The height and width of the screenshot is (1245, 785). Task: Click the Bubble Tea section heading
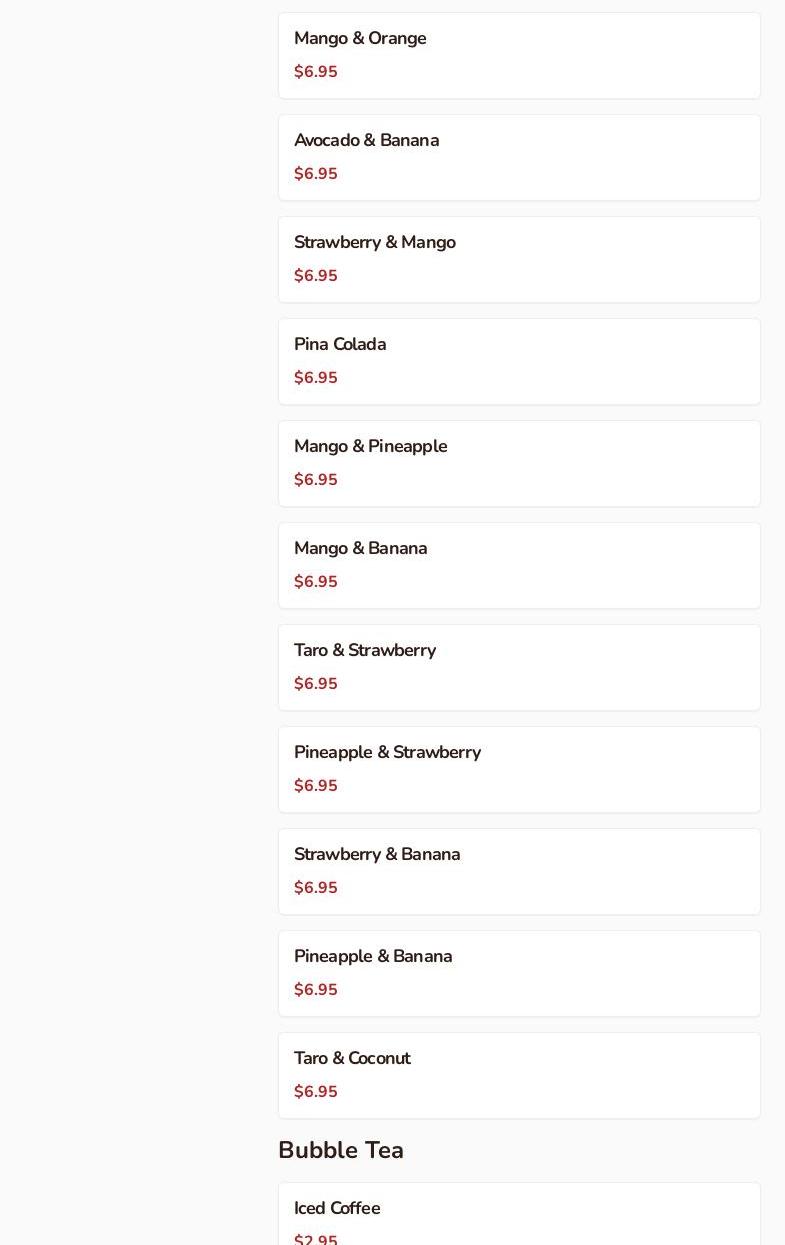[341, 1151]
